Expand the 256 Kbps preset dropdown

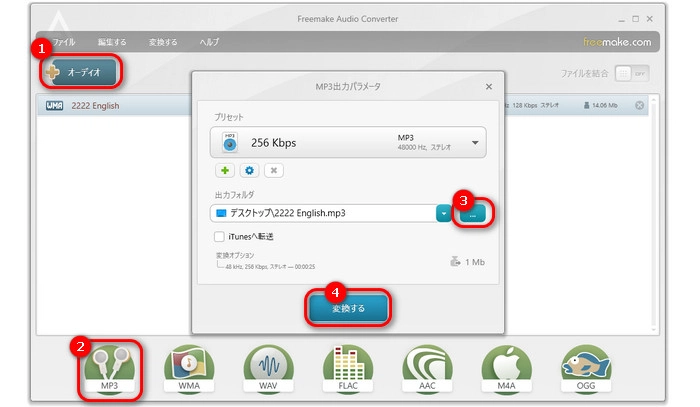tap(474, 142)
